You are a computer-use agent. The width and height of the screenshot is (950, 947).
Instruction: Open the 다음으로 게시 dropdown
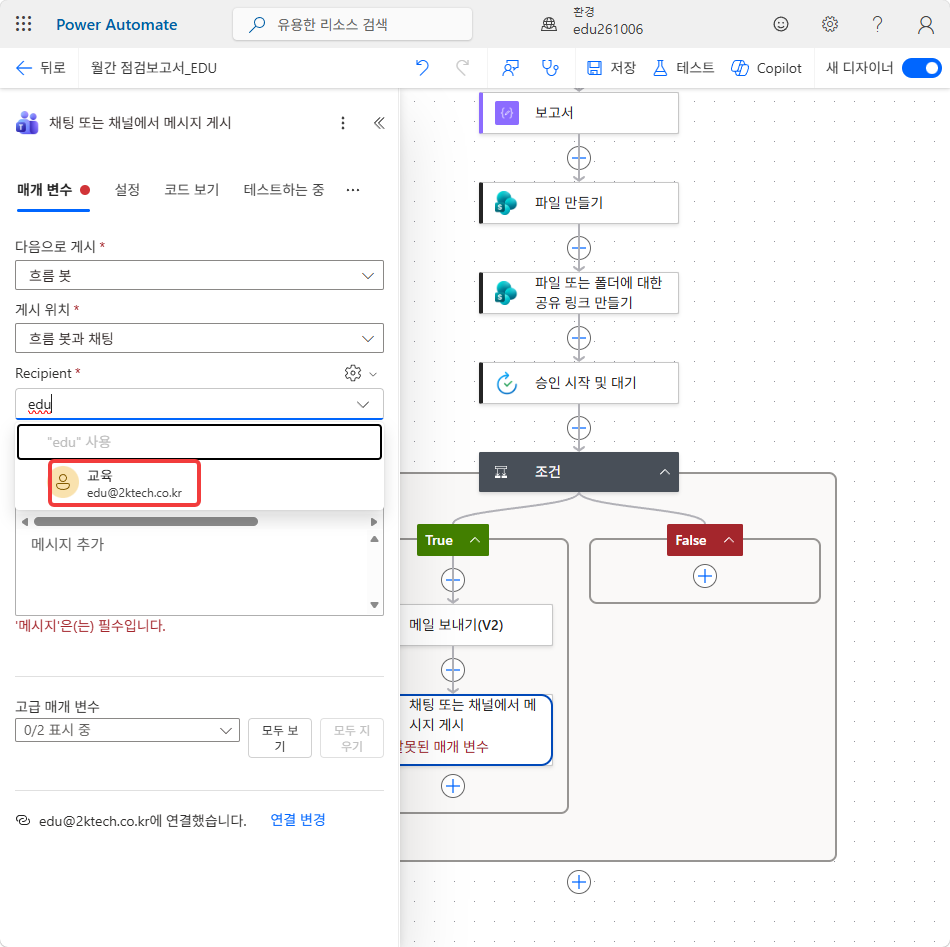(199, 275)
